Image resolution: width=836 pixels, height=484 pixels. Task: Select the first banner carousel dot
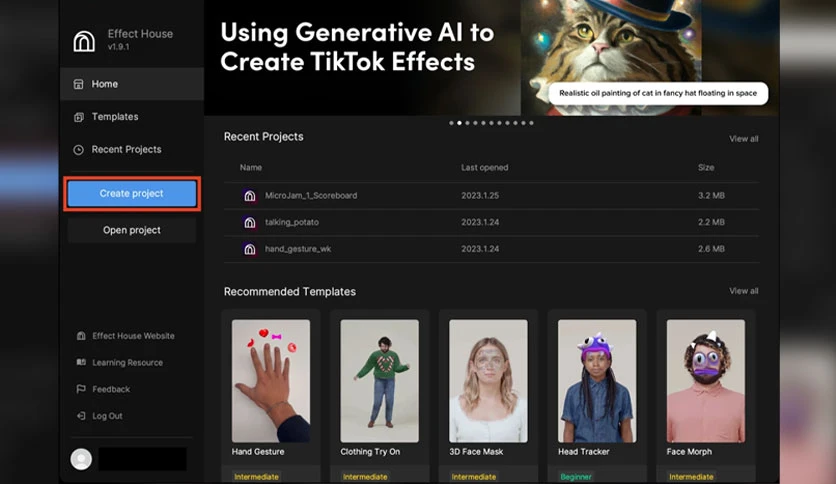click(x=451, y=123)
